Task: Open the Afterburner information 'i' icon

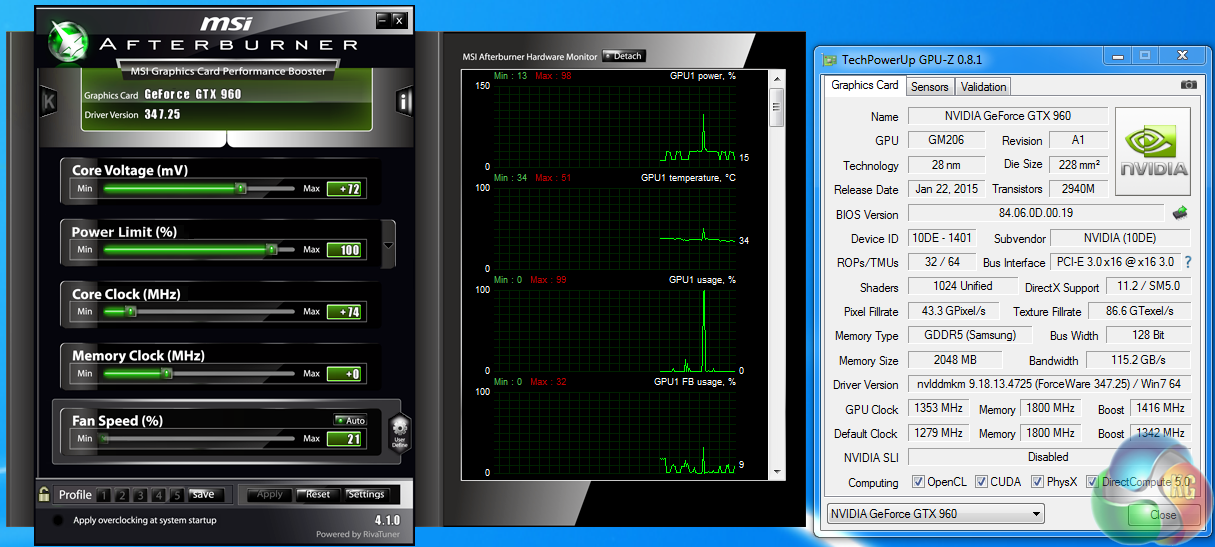Action: pos(405,101)
